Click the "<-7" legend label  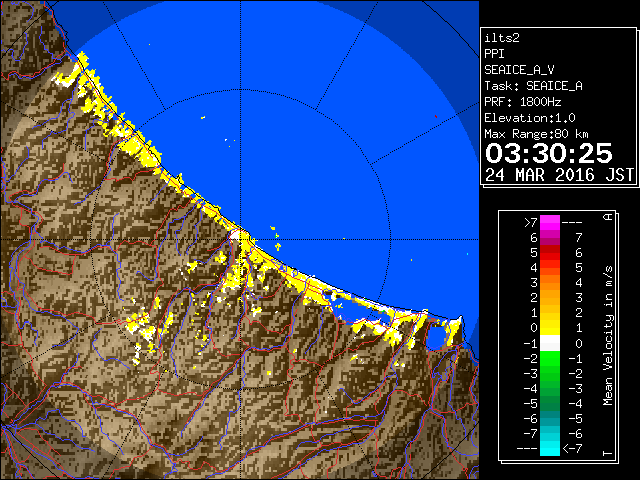pyautogui.click(x=572, y=449)
